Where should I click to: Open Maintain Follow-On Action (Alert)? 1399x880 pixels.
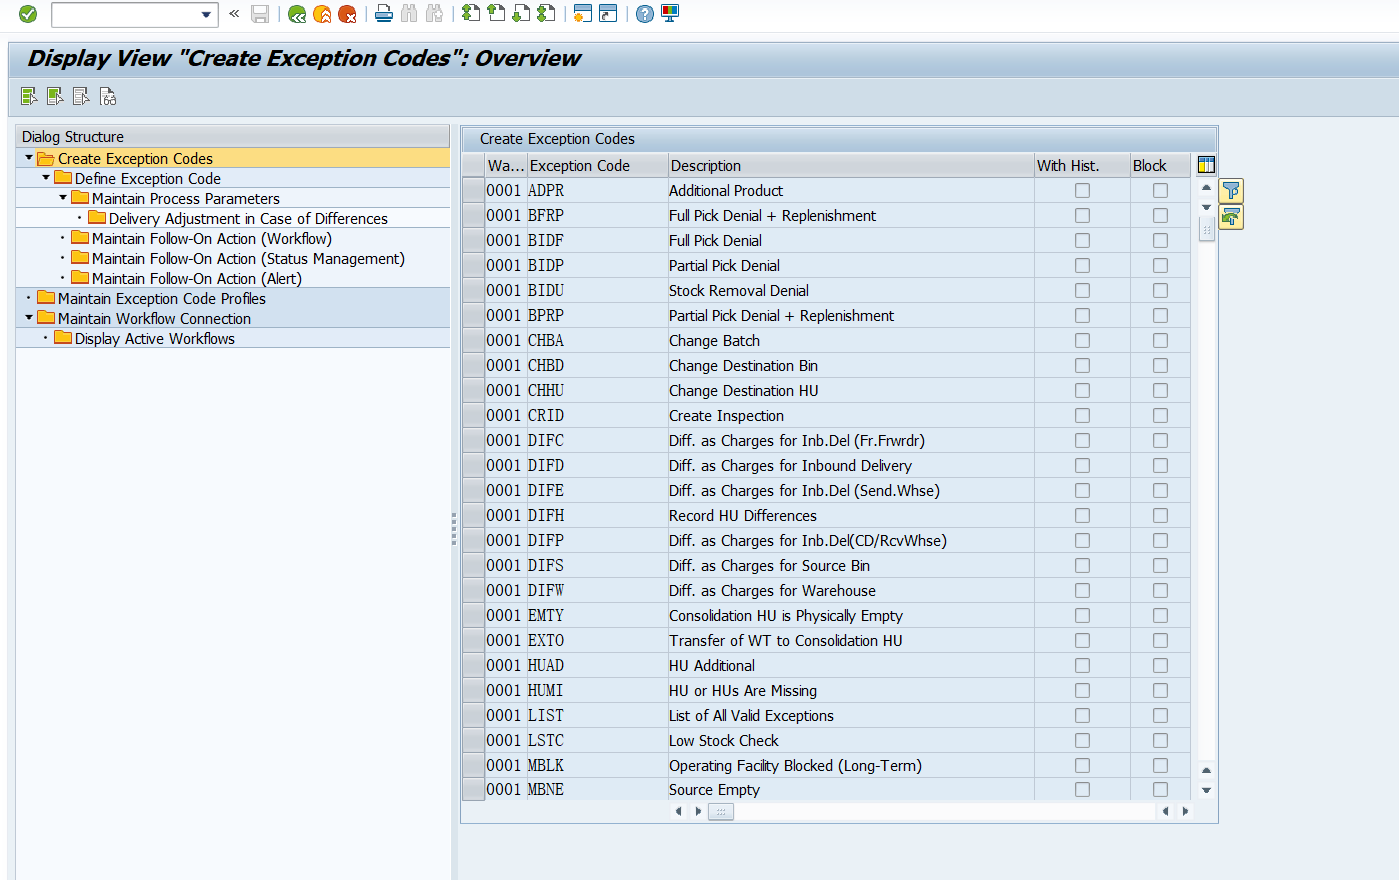pos(197,278)
